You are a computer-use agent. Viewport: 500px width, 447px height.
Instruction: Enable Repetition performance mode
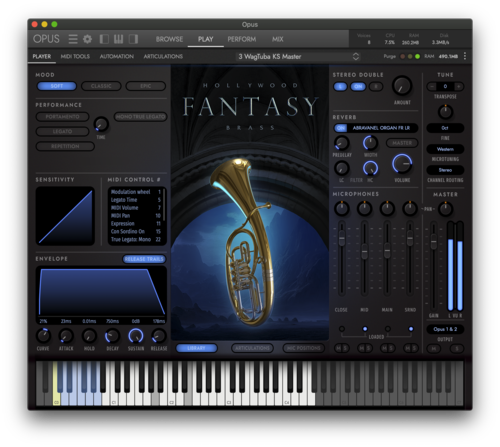pyautogui.click(x=65, y=146)
